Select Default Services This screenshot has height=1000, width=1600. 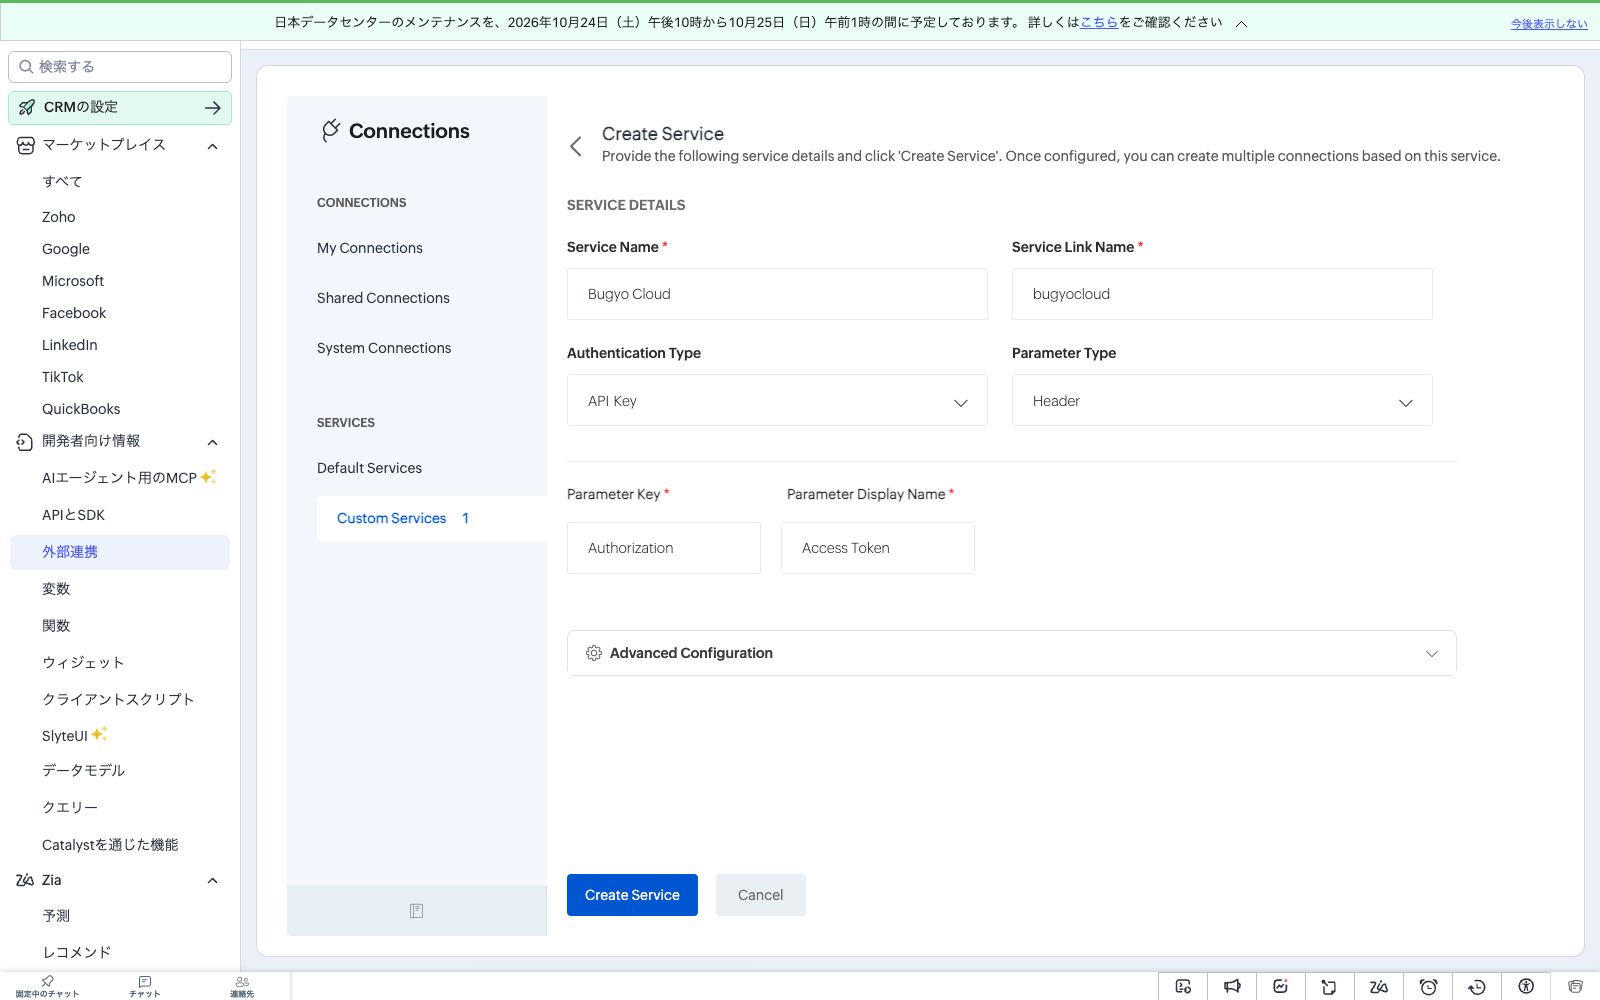click(369, 468)
